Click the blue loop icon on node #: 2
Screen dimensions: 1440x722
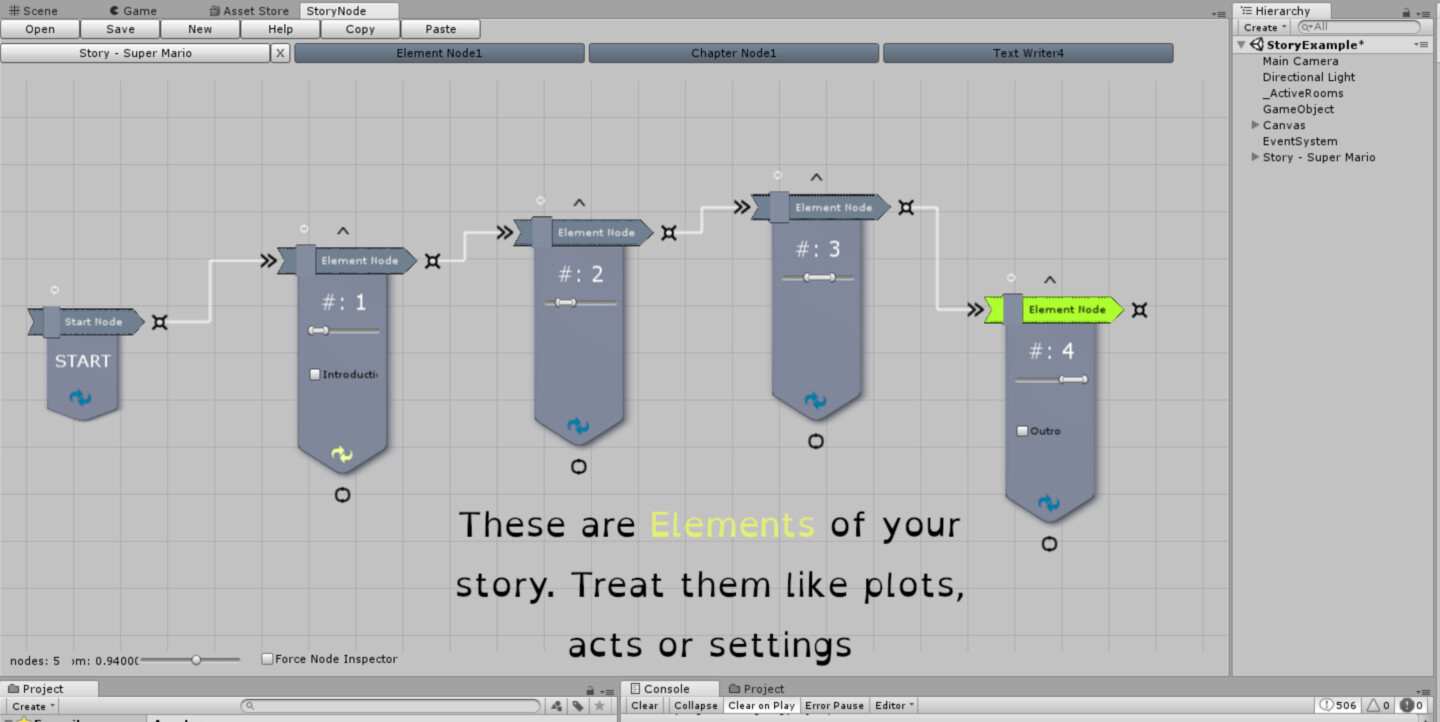tap(579, 424)
